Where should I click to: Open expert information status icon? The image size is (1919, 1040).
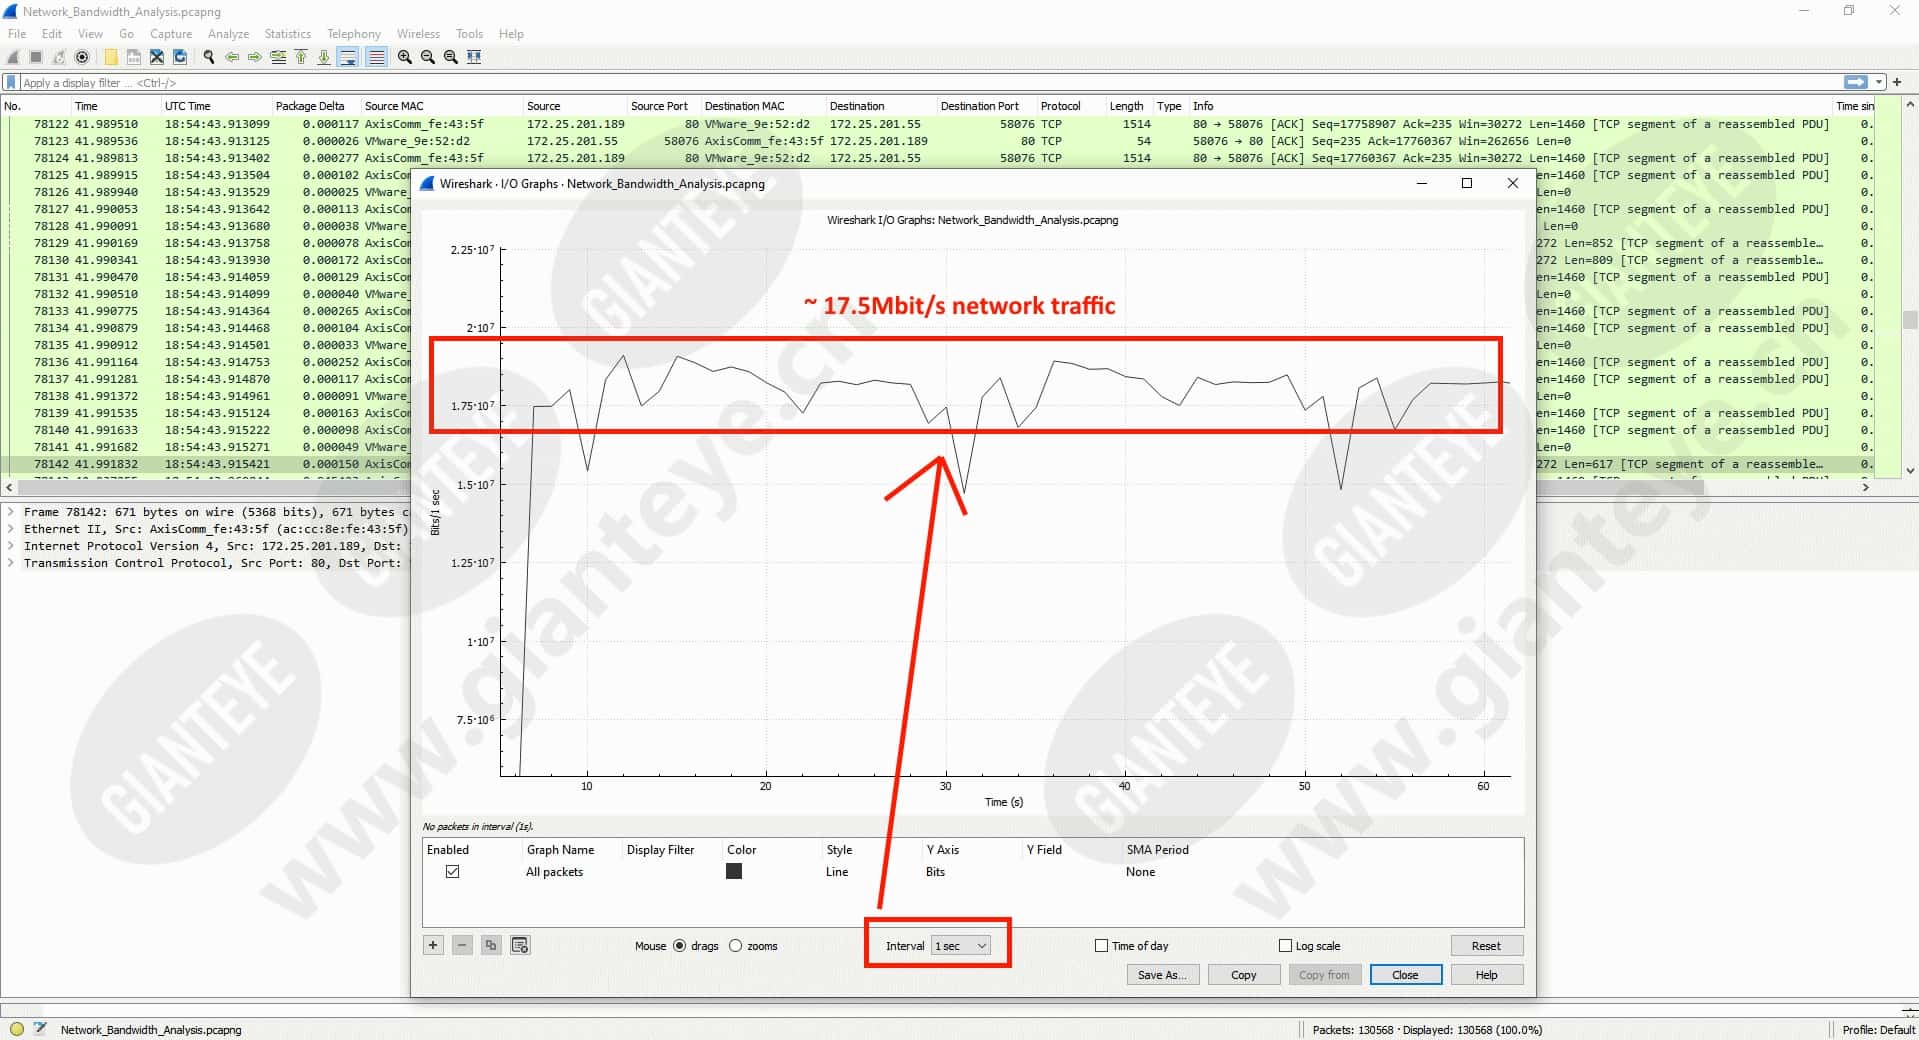click(x=17, y=1028)
